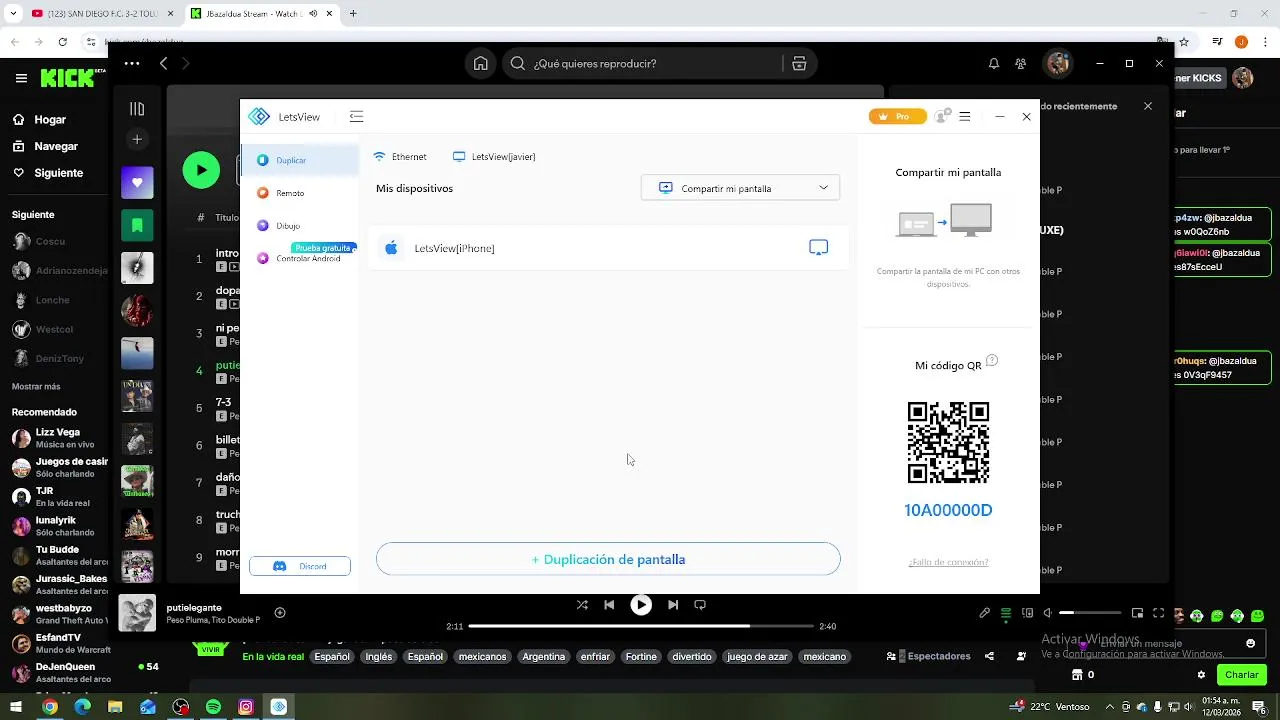Click the Charlar chat send button
1280x720 pixels.
(1242, 675)
